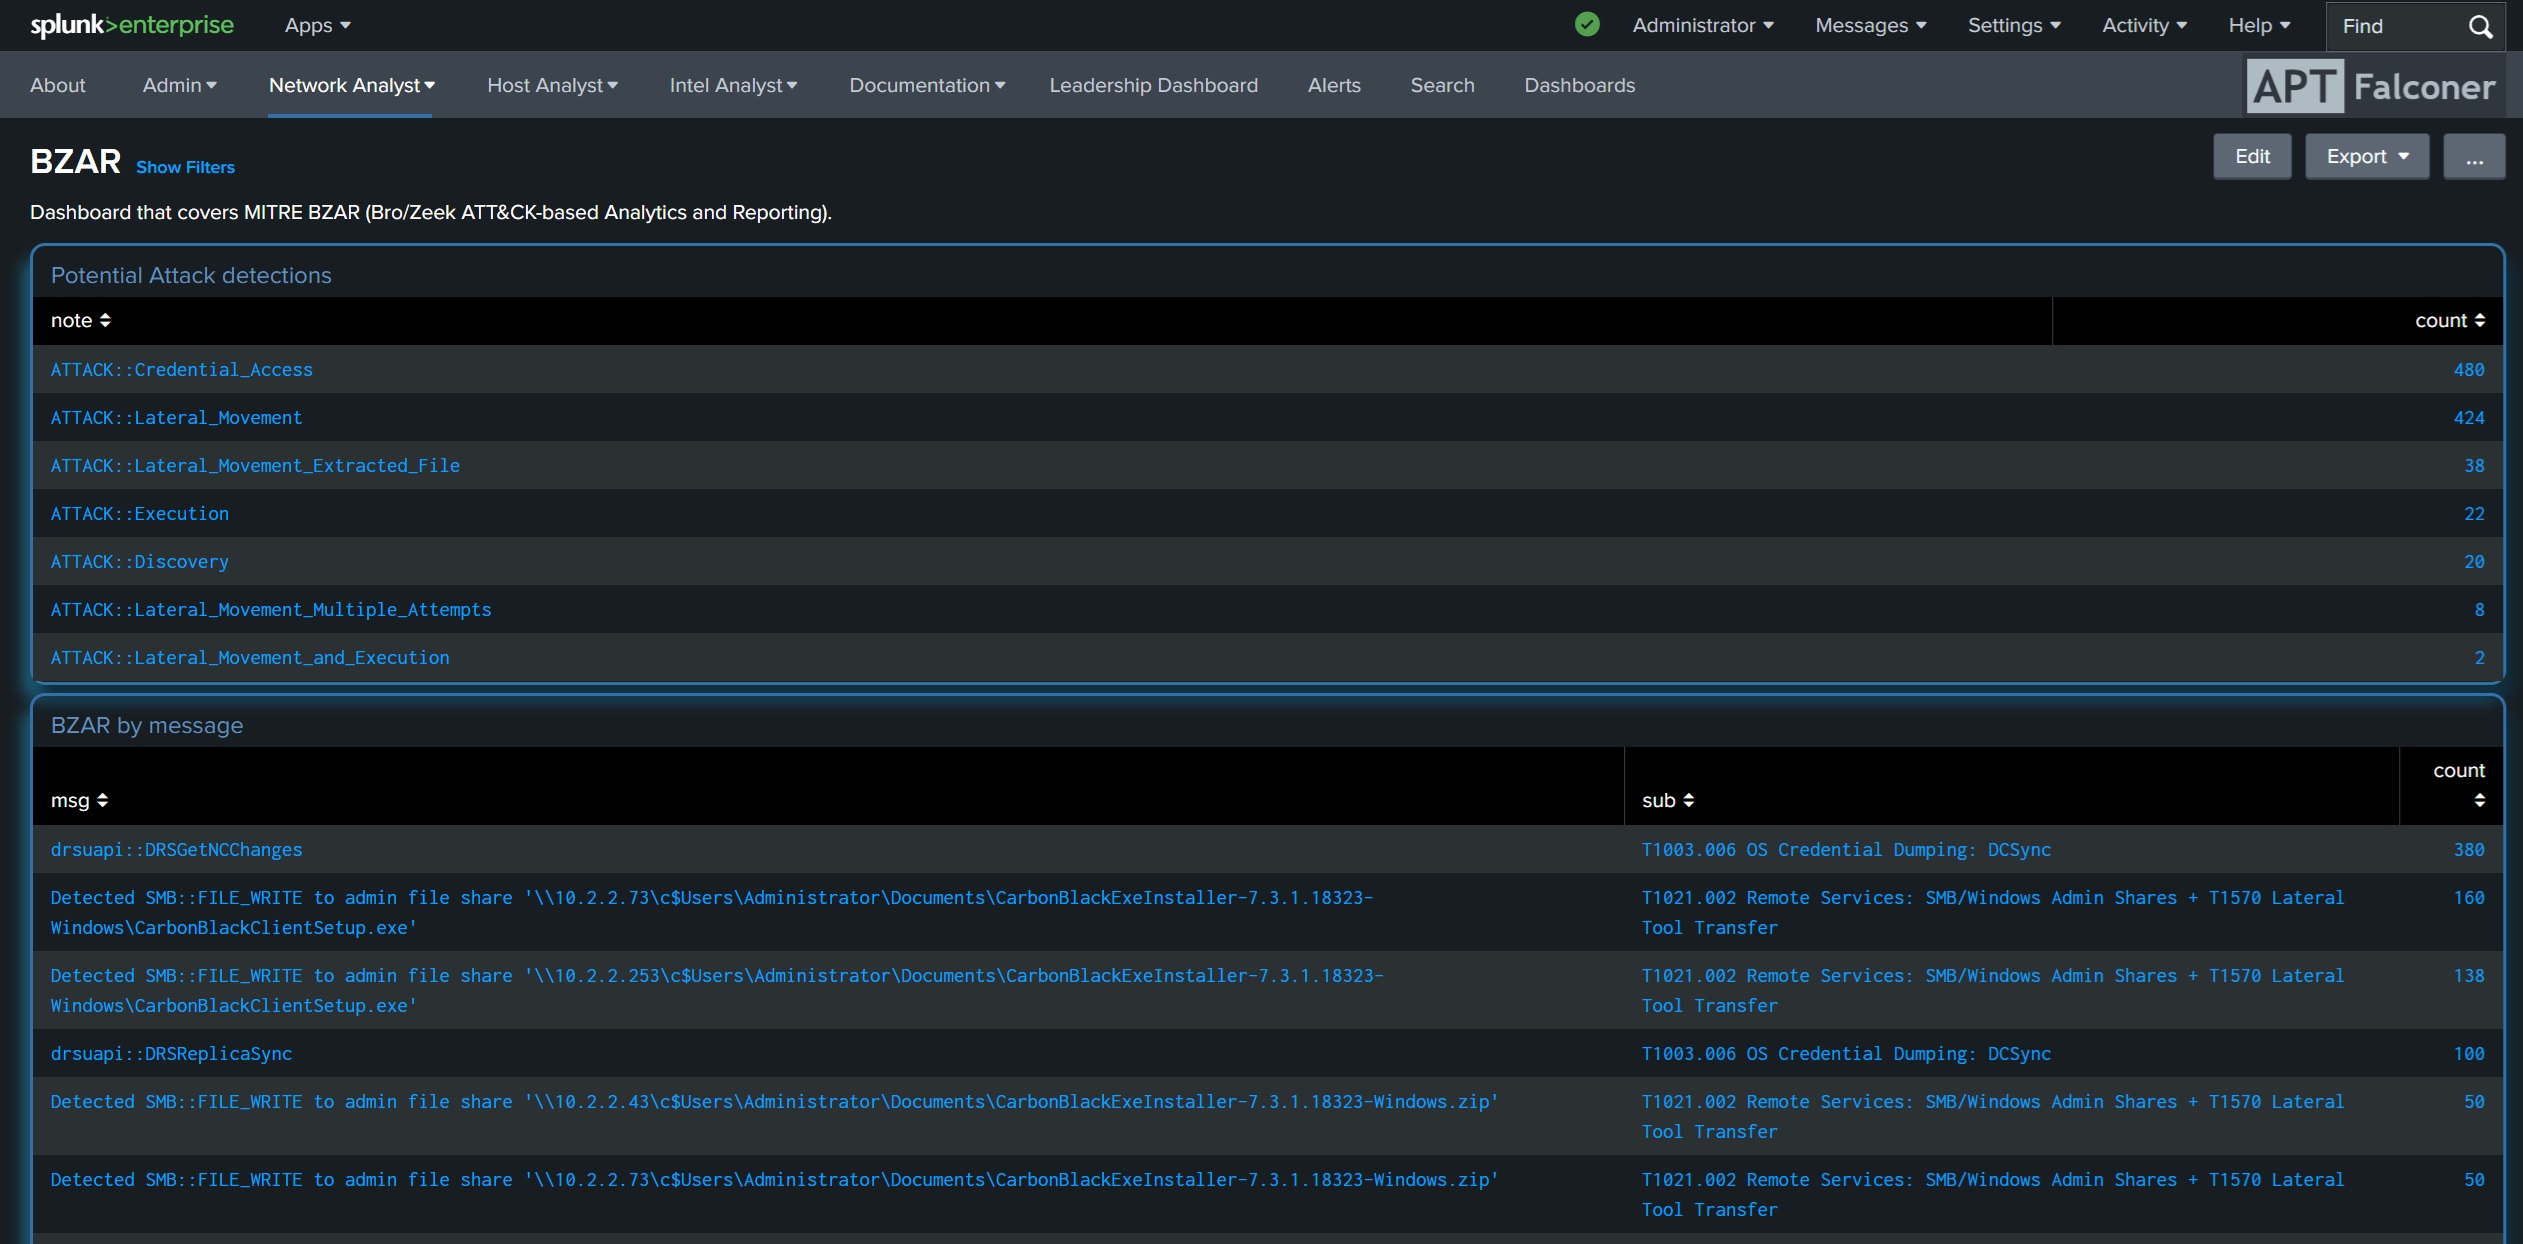Click count value 424

[x=2469, y=417]
